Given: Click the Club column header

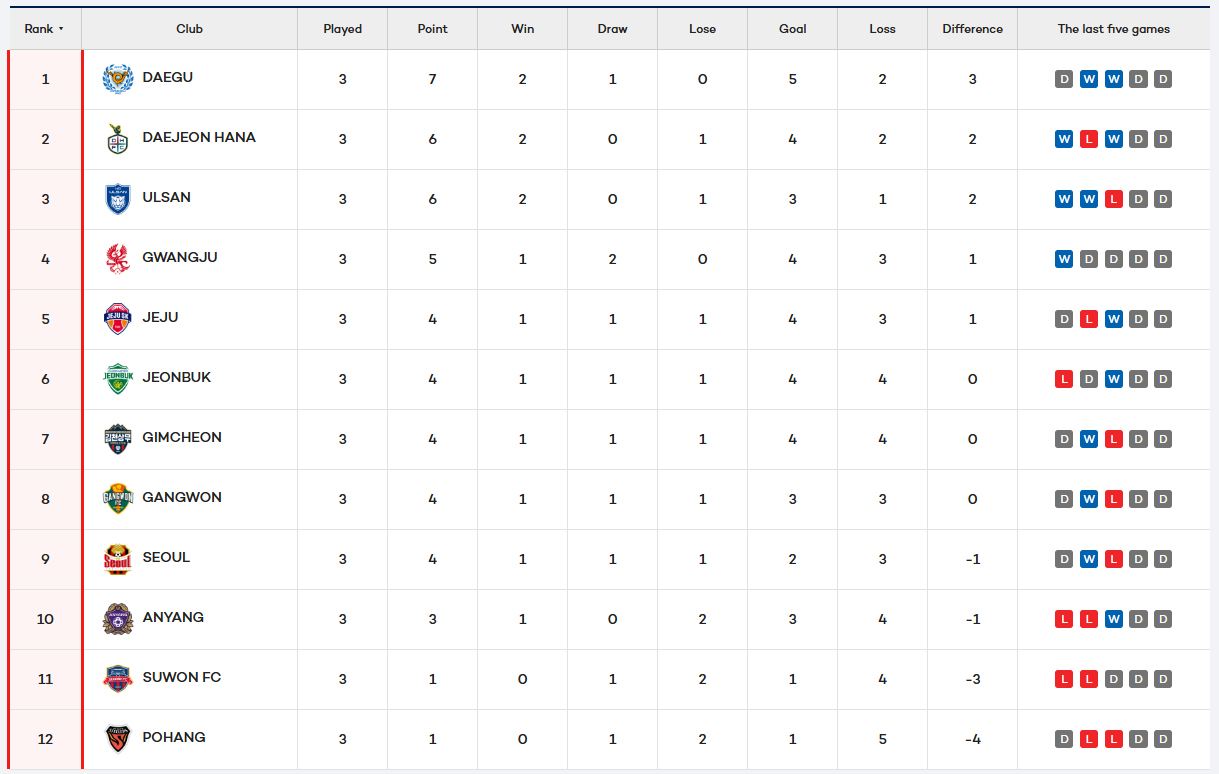Looking at the screenshot, I should pyautogui.click(x=189, y=29).
